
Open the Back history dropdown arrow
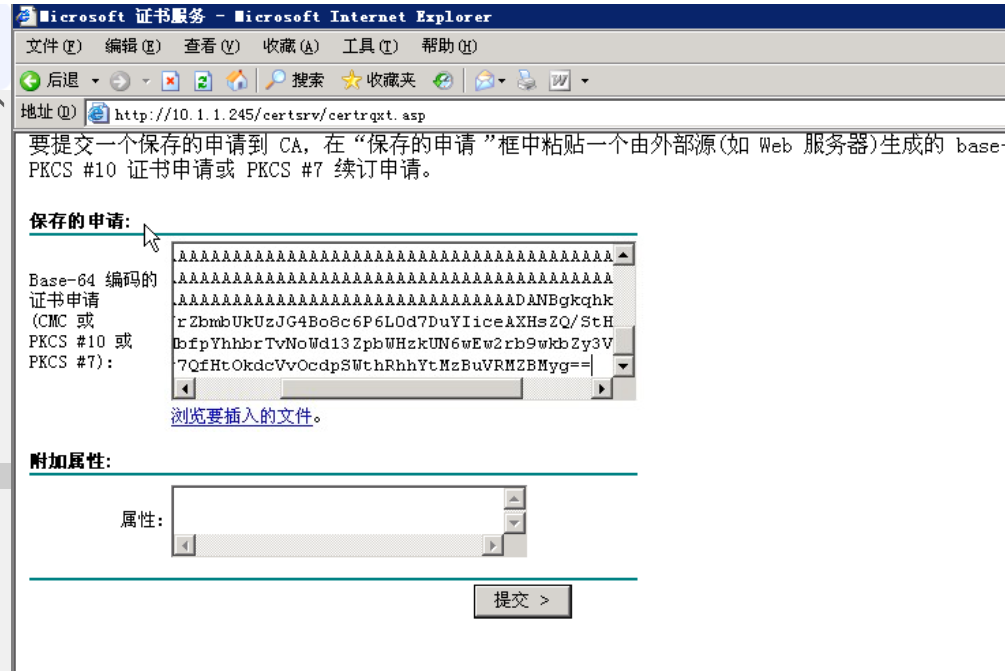[x=96, y=81]
